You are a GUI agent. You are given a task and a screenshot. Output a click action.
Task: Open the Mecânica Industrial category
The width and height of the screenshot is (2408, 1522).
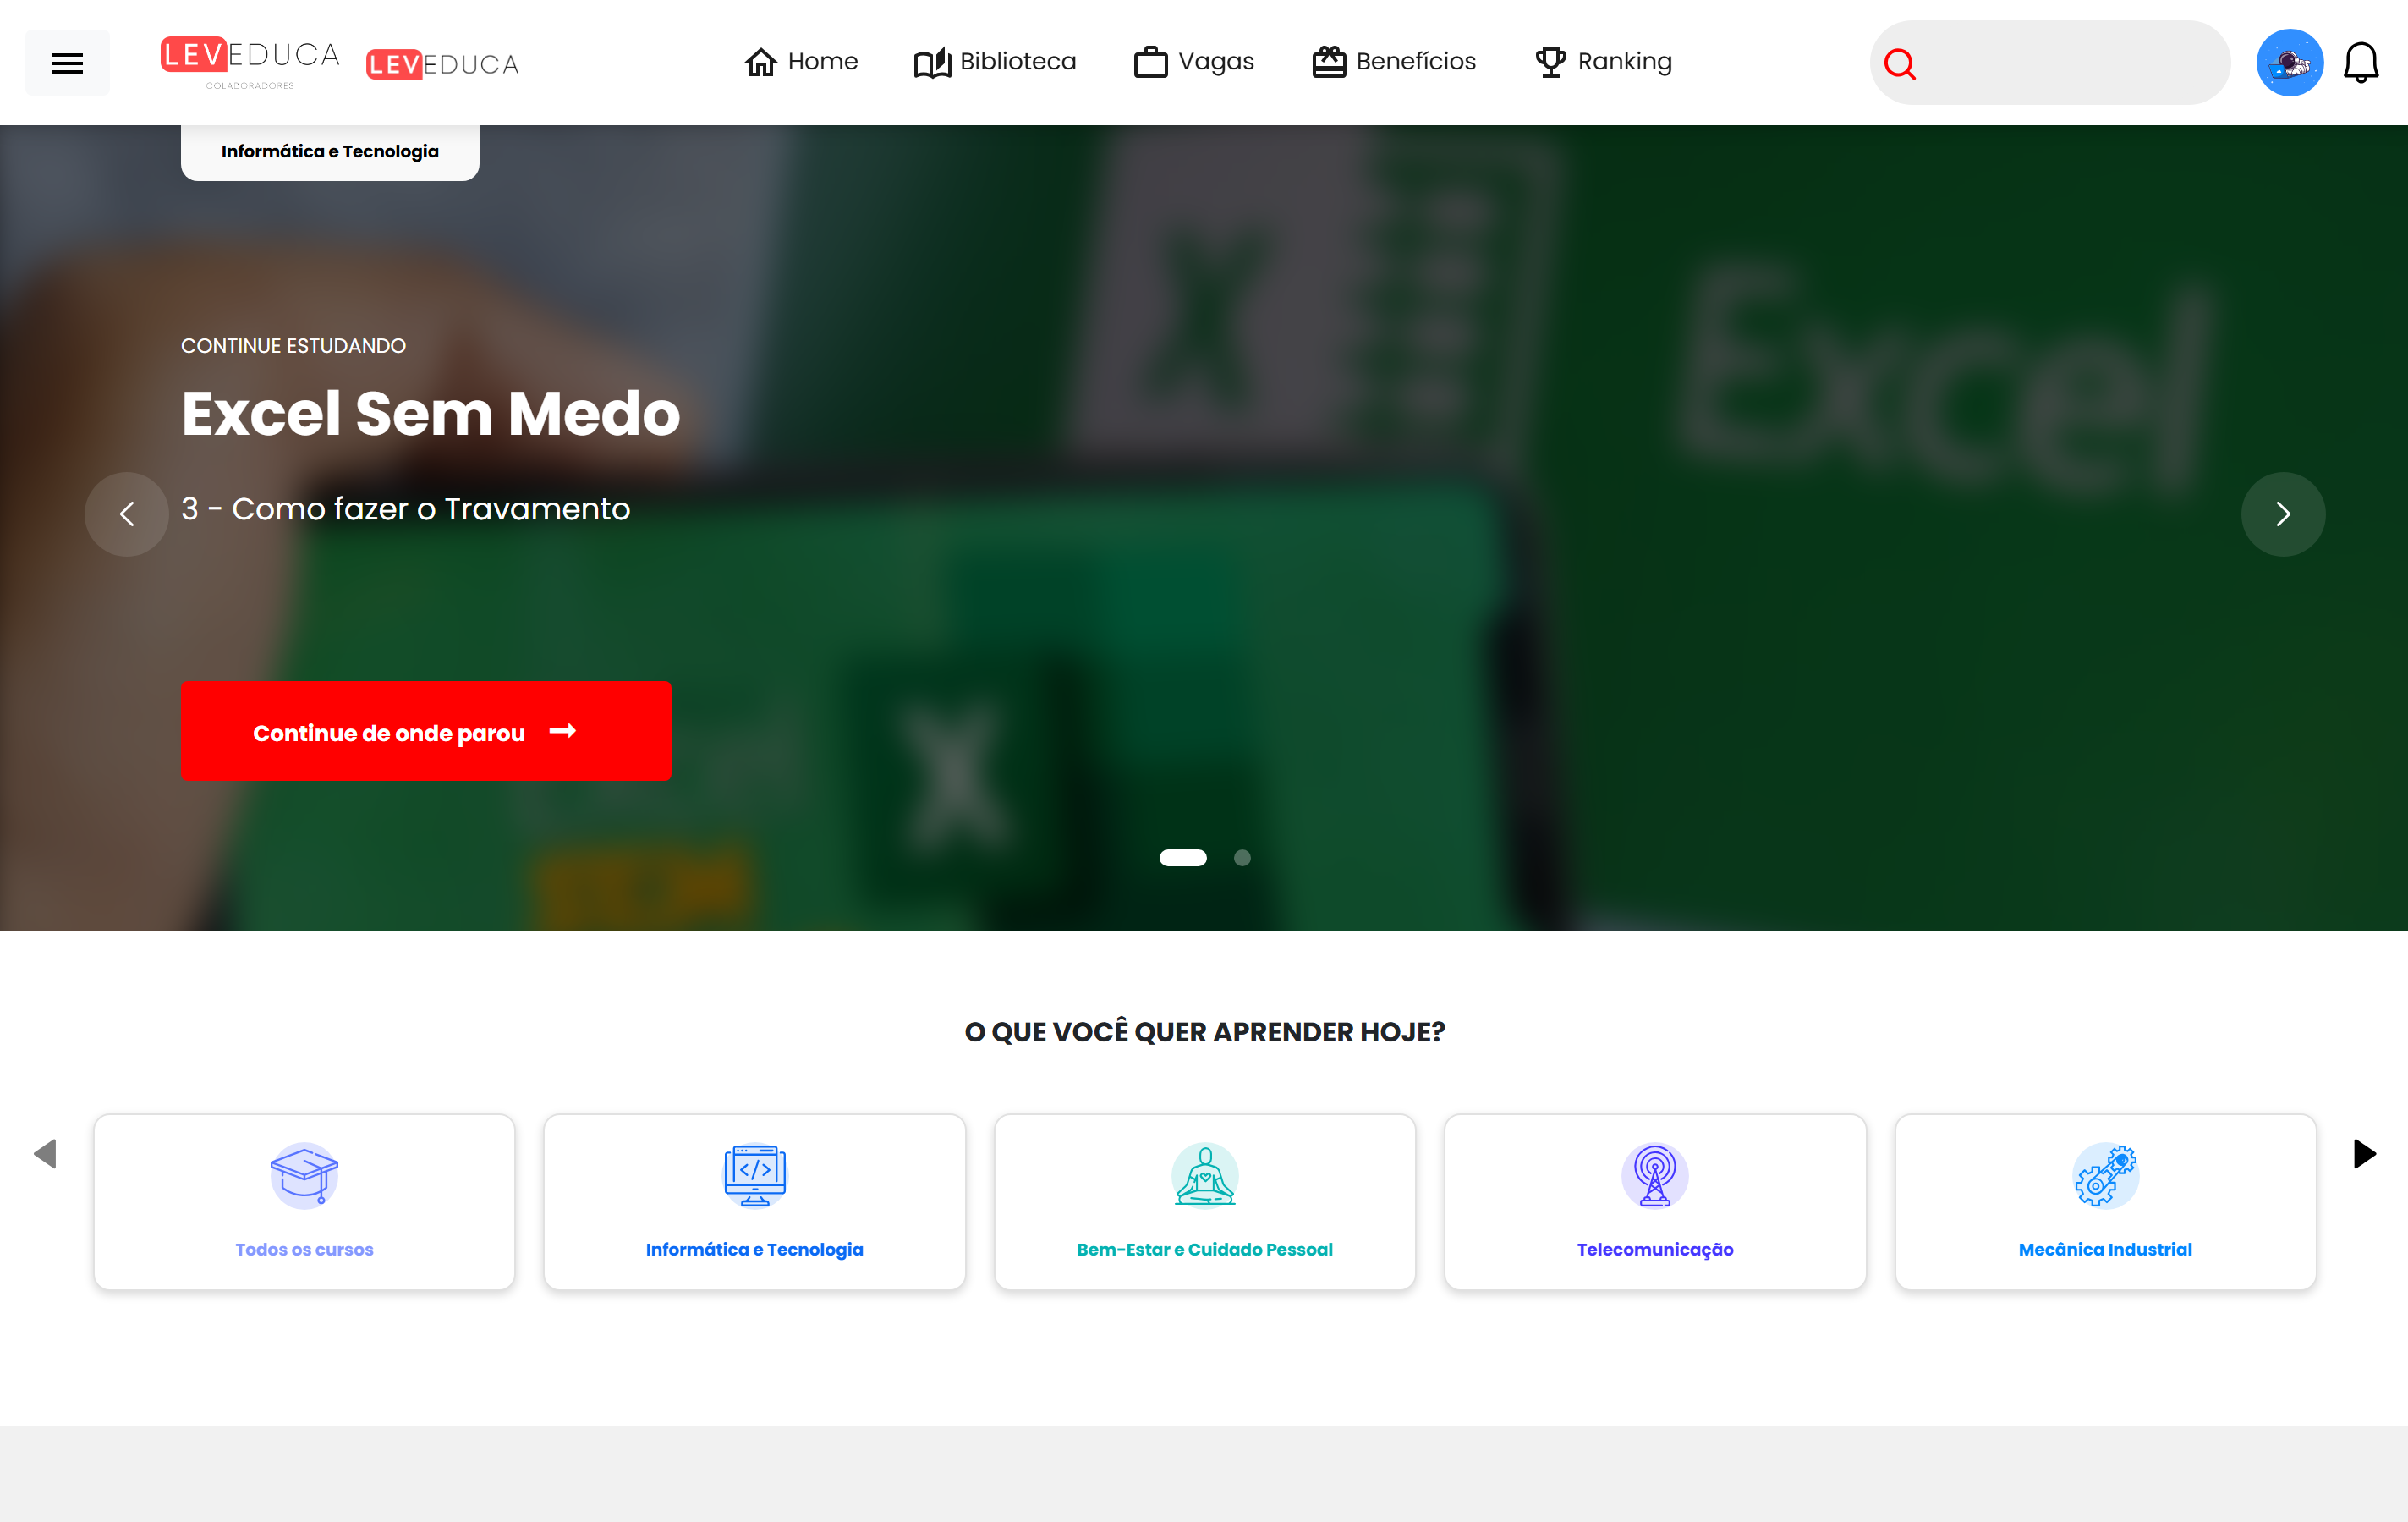click(x=2106, y=1202)
